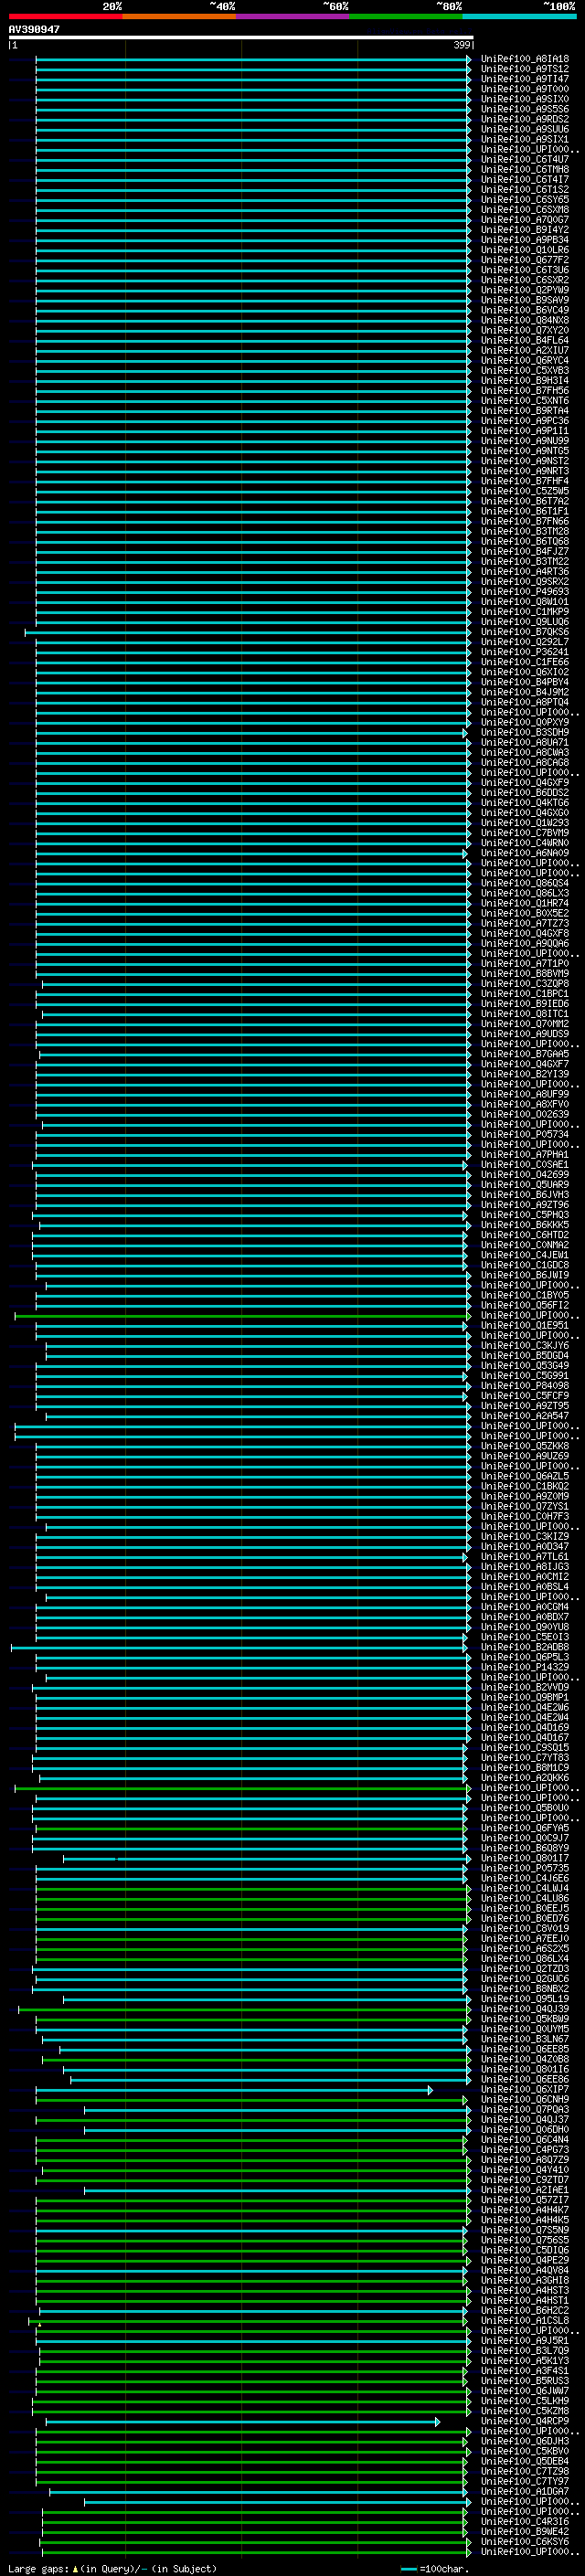Select the UniRef100_A9NST2 label

click(525, 461)
